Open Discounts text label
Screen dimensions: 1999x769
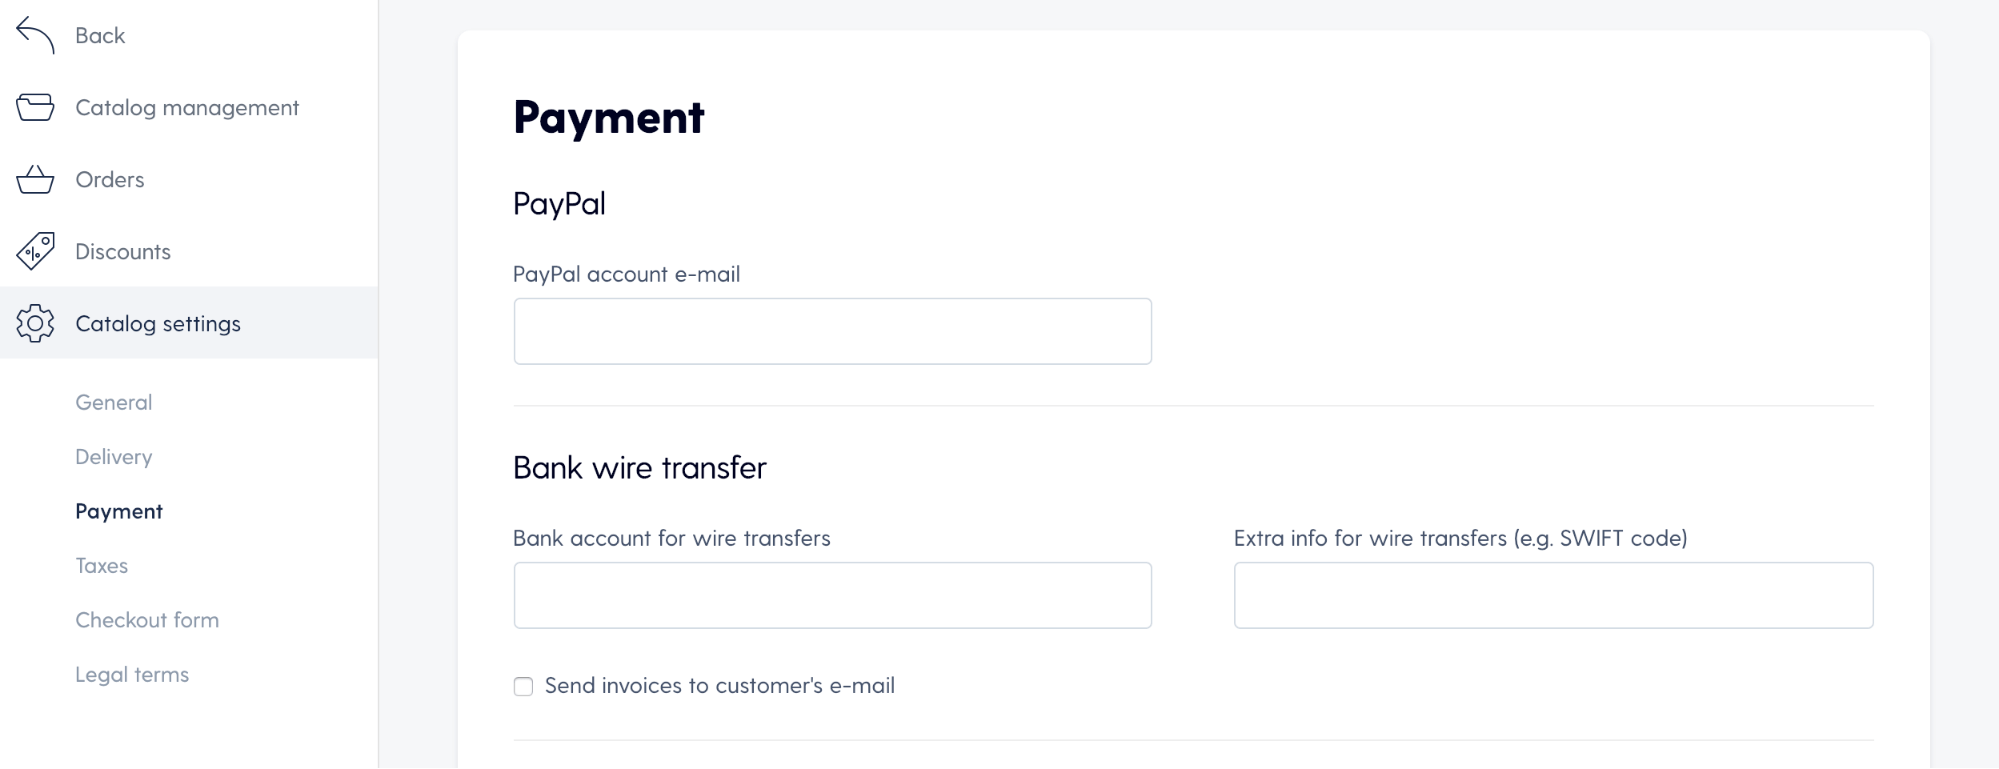tap(123, 252)
